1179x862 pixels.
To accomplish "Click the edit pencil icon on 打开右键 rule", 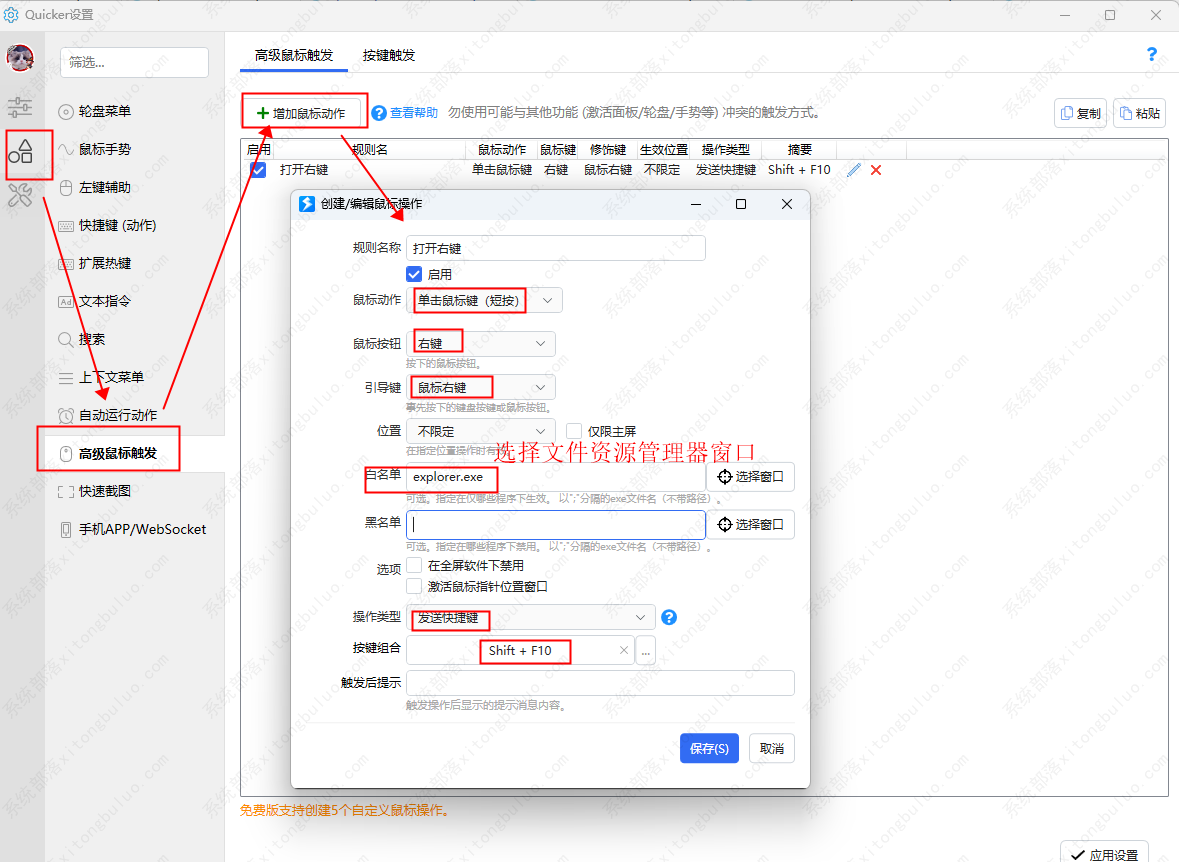I will coord(854,170).
